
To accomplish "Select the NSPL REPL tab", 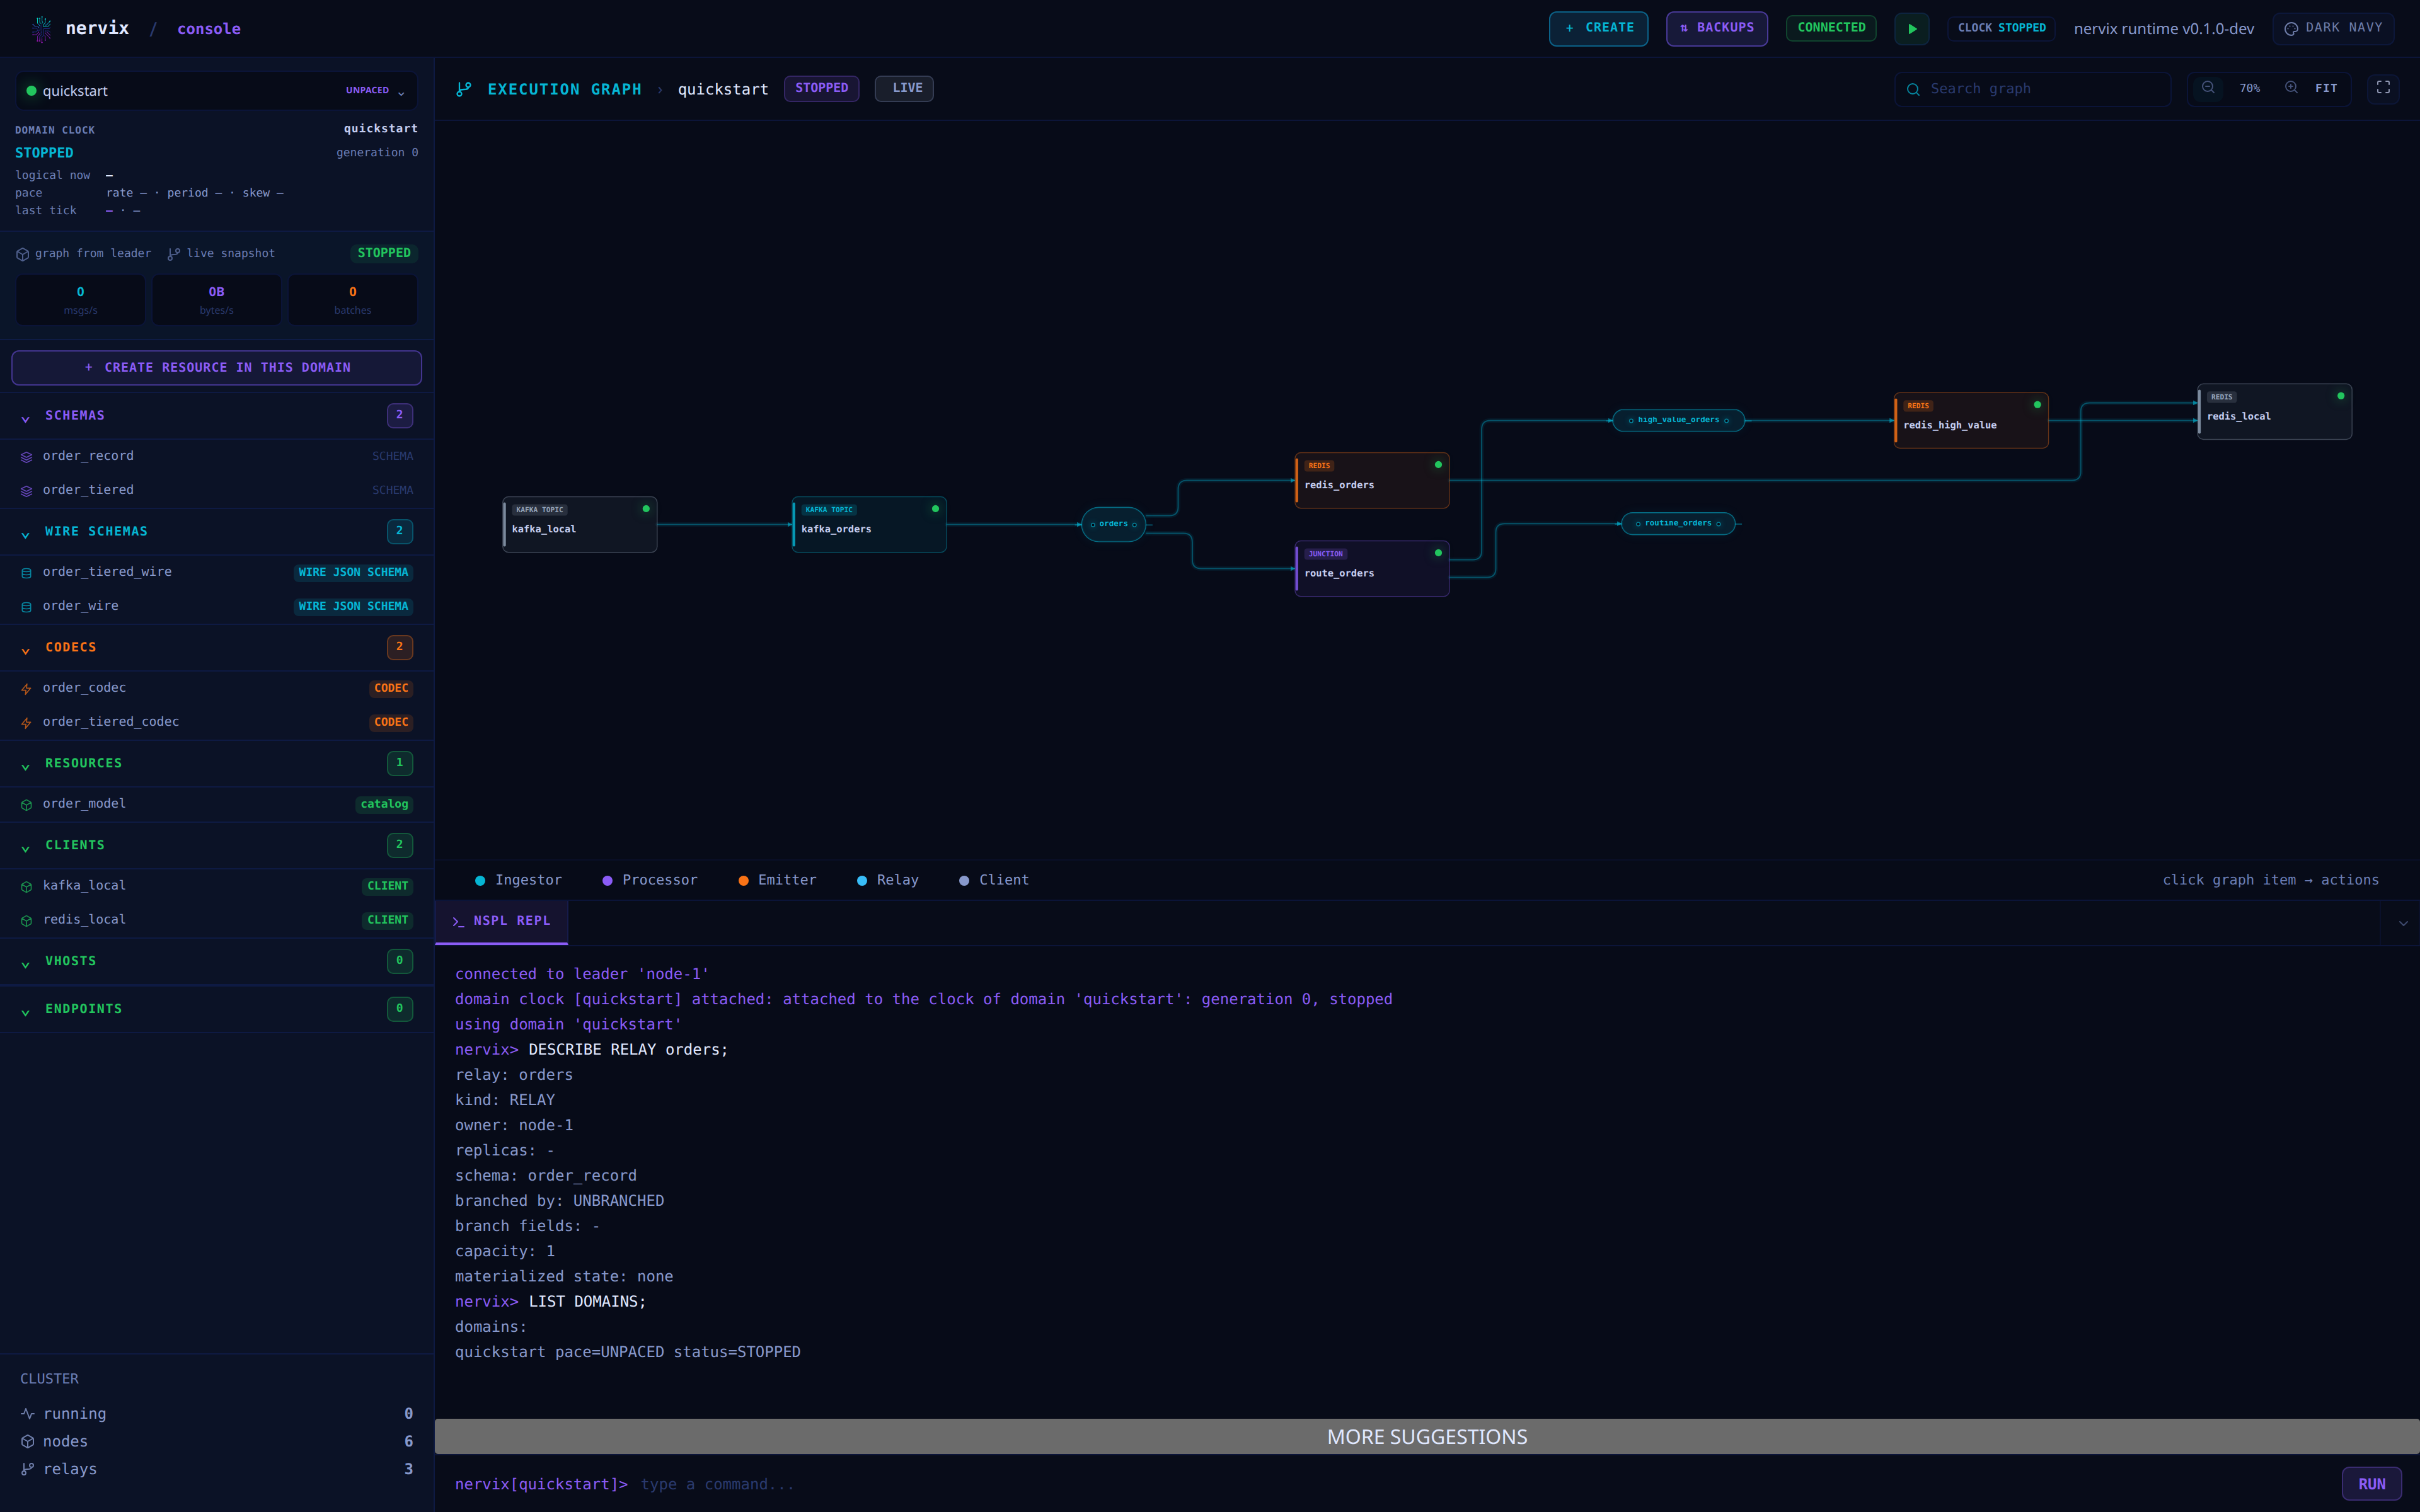I will 501,921.
